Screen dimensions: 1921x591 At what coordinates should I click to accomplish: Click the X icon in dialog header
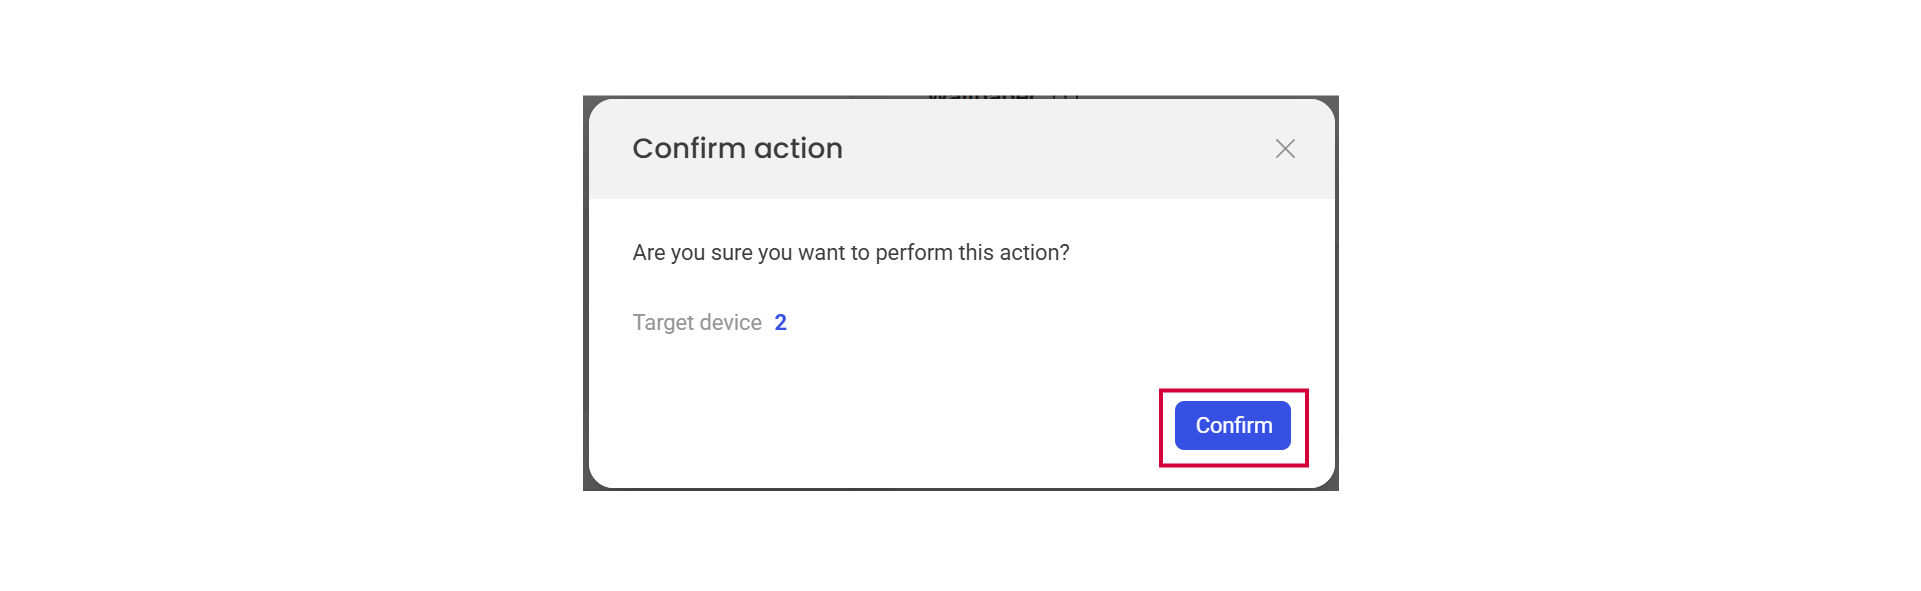(x=1285, y=149)
